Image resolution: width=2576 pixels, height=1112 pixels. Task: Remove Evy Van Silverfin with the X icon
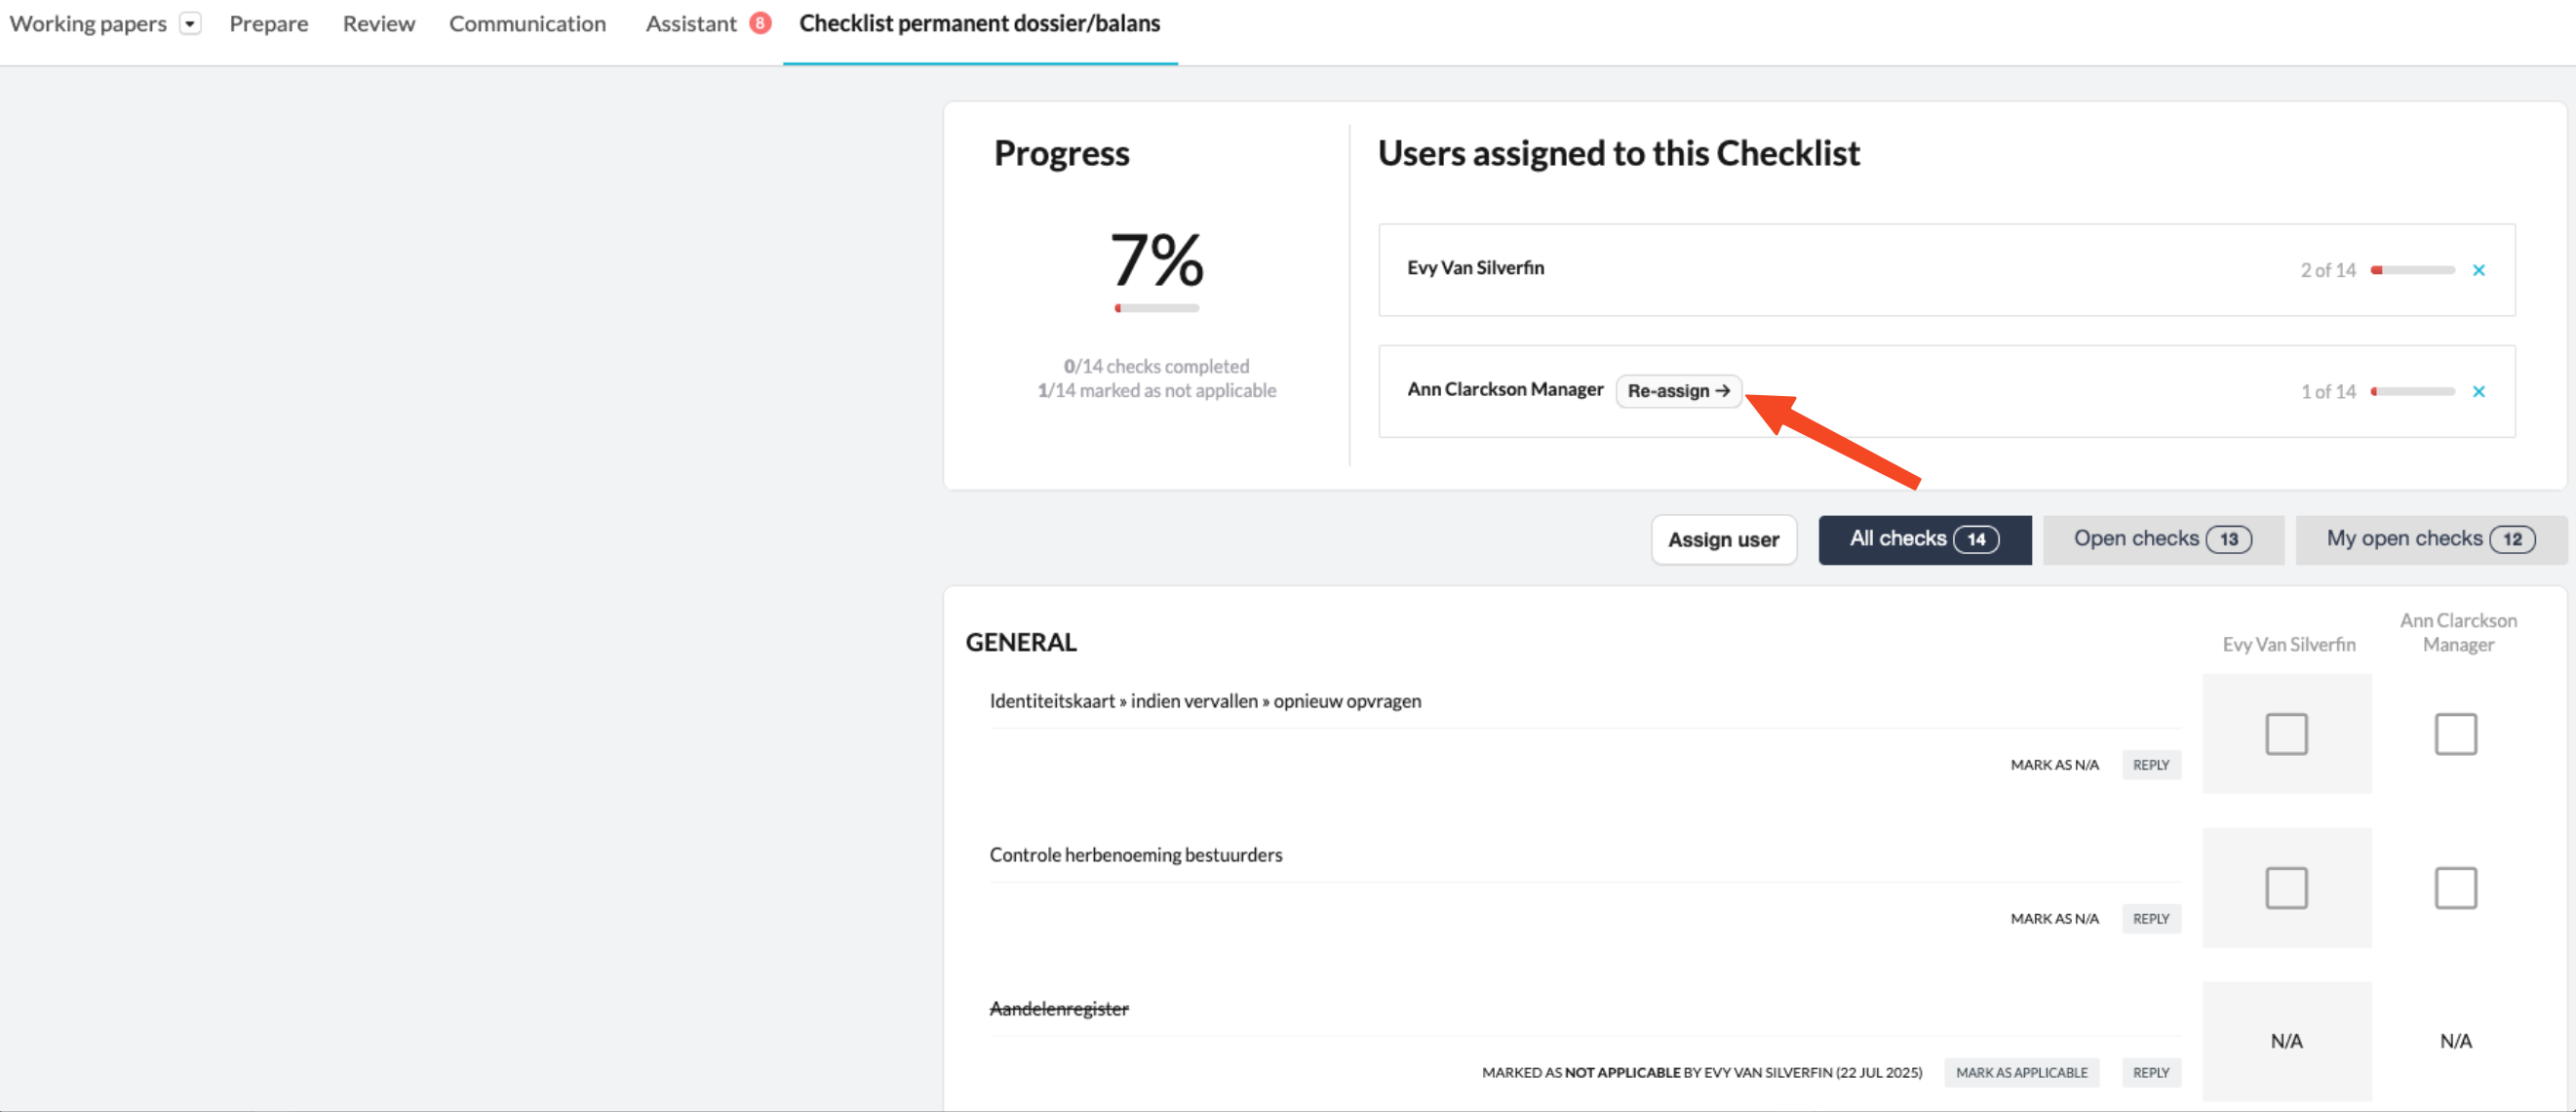click(x=2478, y=270)
